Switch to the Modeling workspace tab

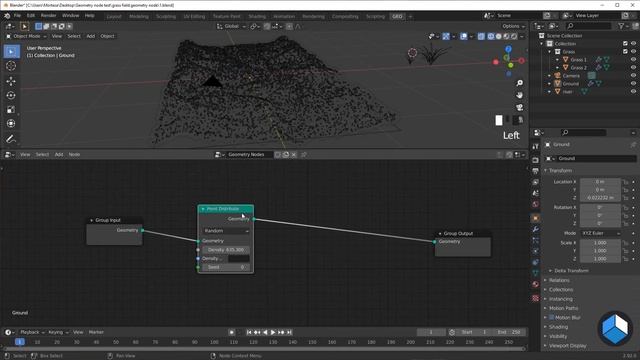139,17
